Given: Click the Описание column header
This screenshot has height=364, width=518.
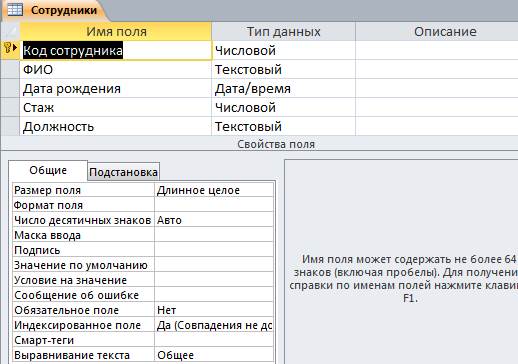Looking at the screenshot, I should 437,32.
